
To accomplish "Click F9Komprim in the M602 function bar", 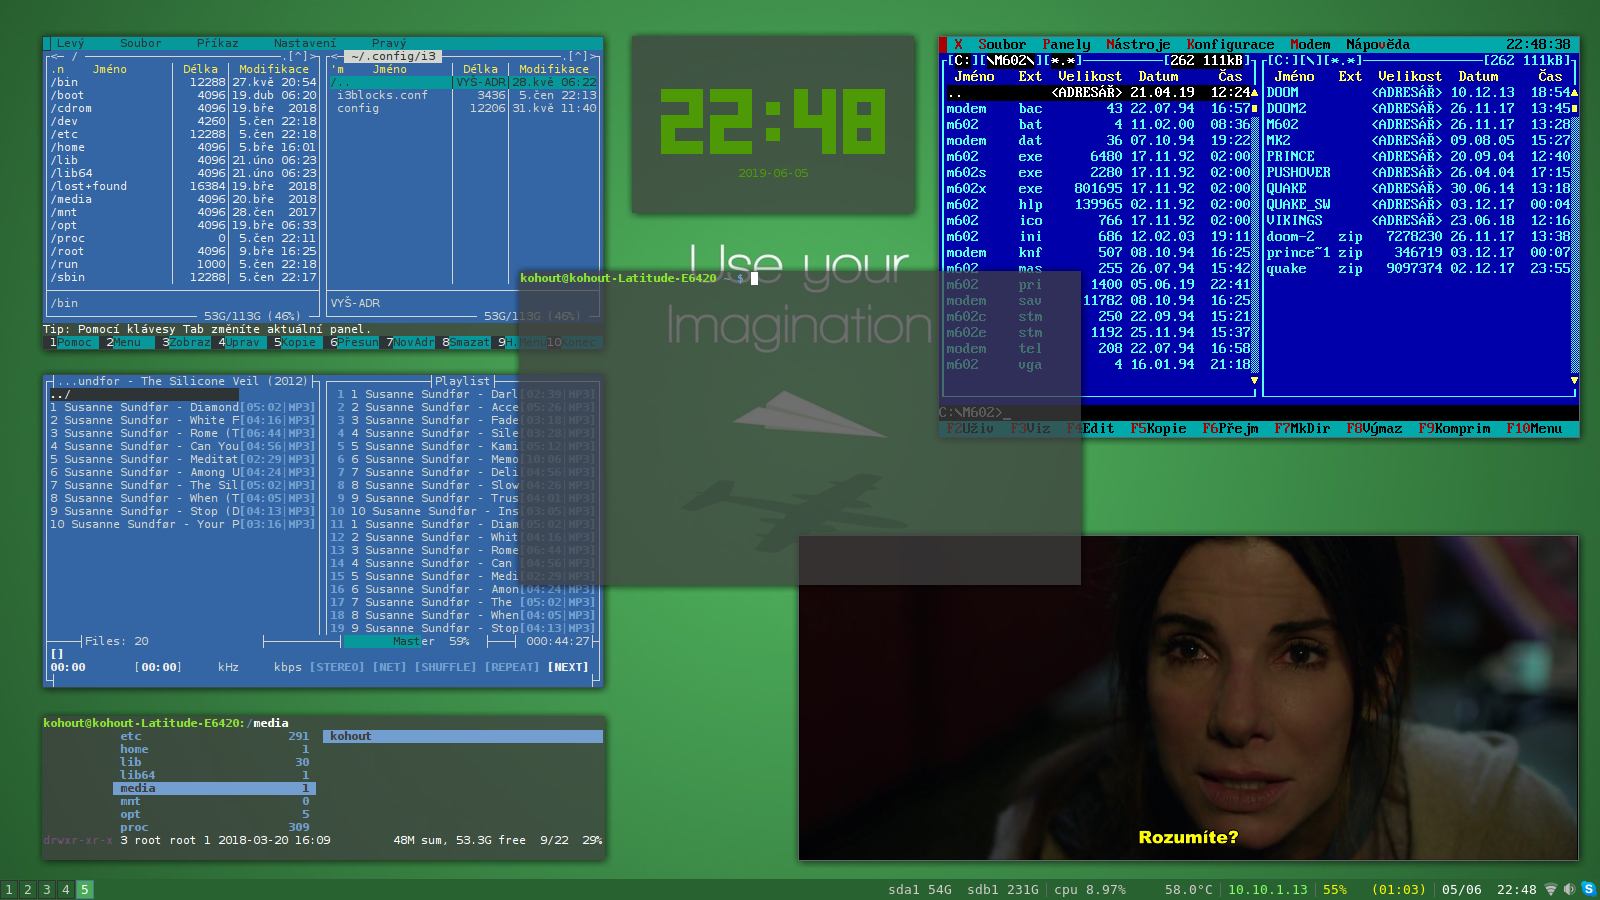I will click(x=1454, y=428).
